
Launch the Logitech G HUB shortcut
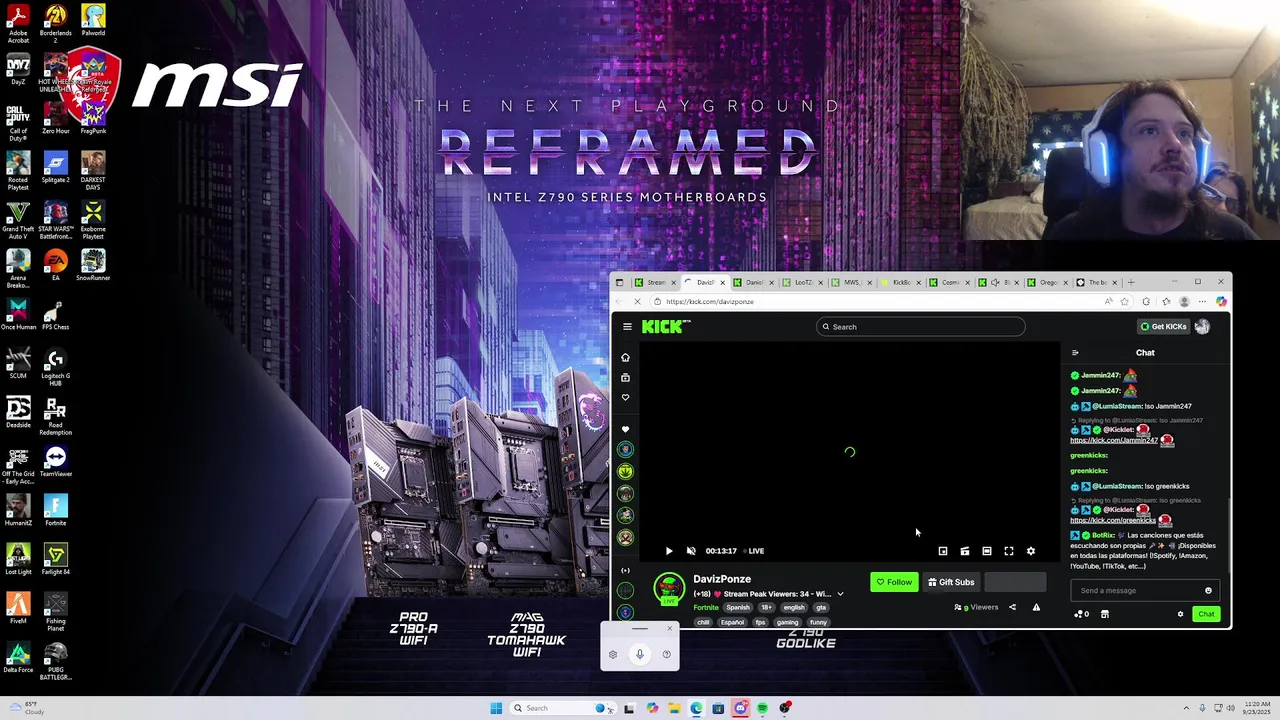pos(55,367)
